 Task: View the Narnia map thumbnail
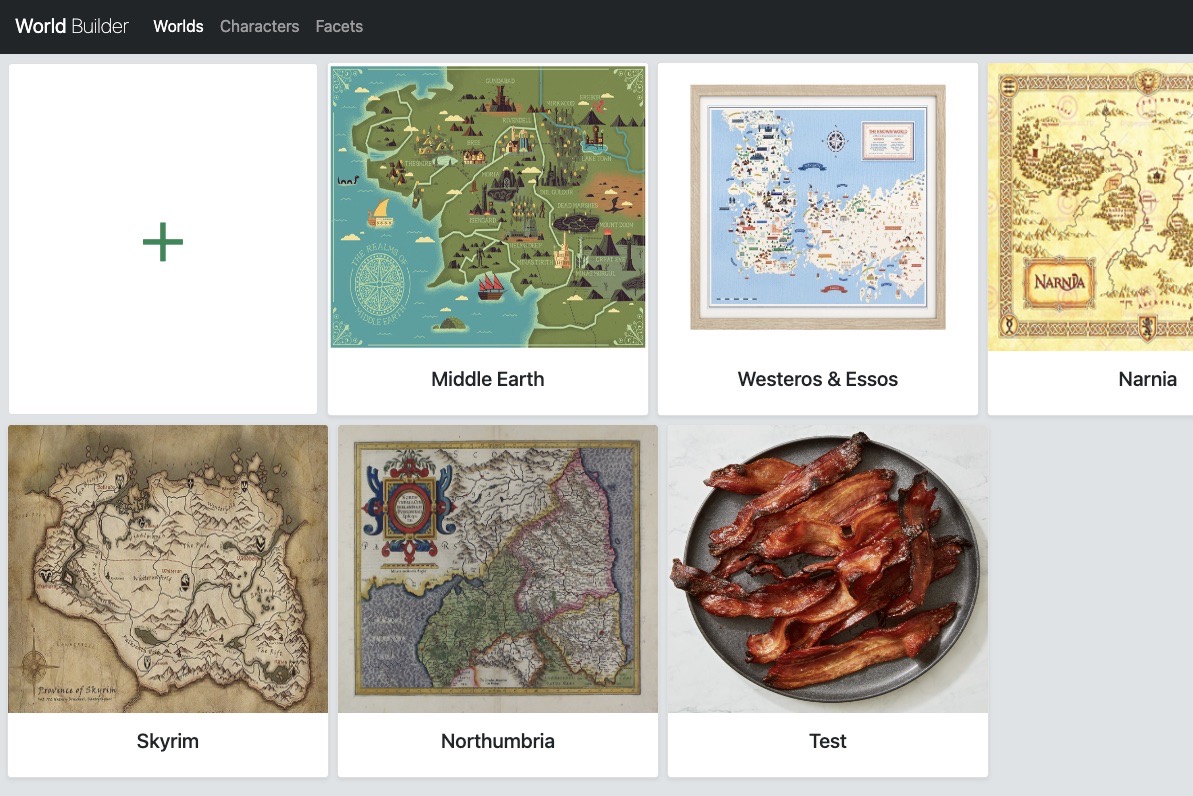tap(1090, 207)
